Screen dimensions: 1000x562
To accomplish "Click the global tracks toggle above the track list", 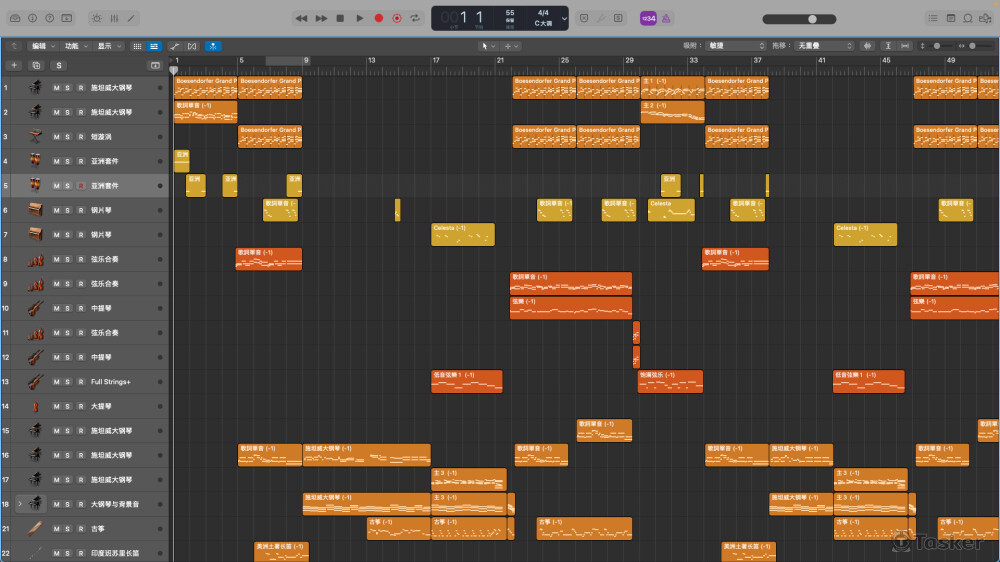I will [155, 65].
